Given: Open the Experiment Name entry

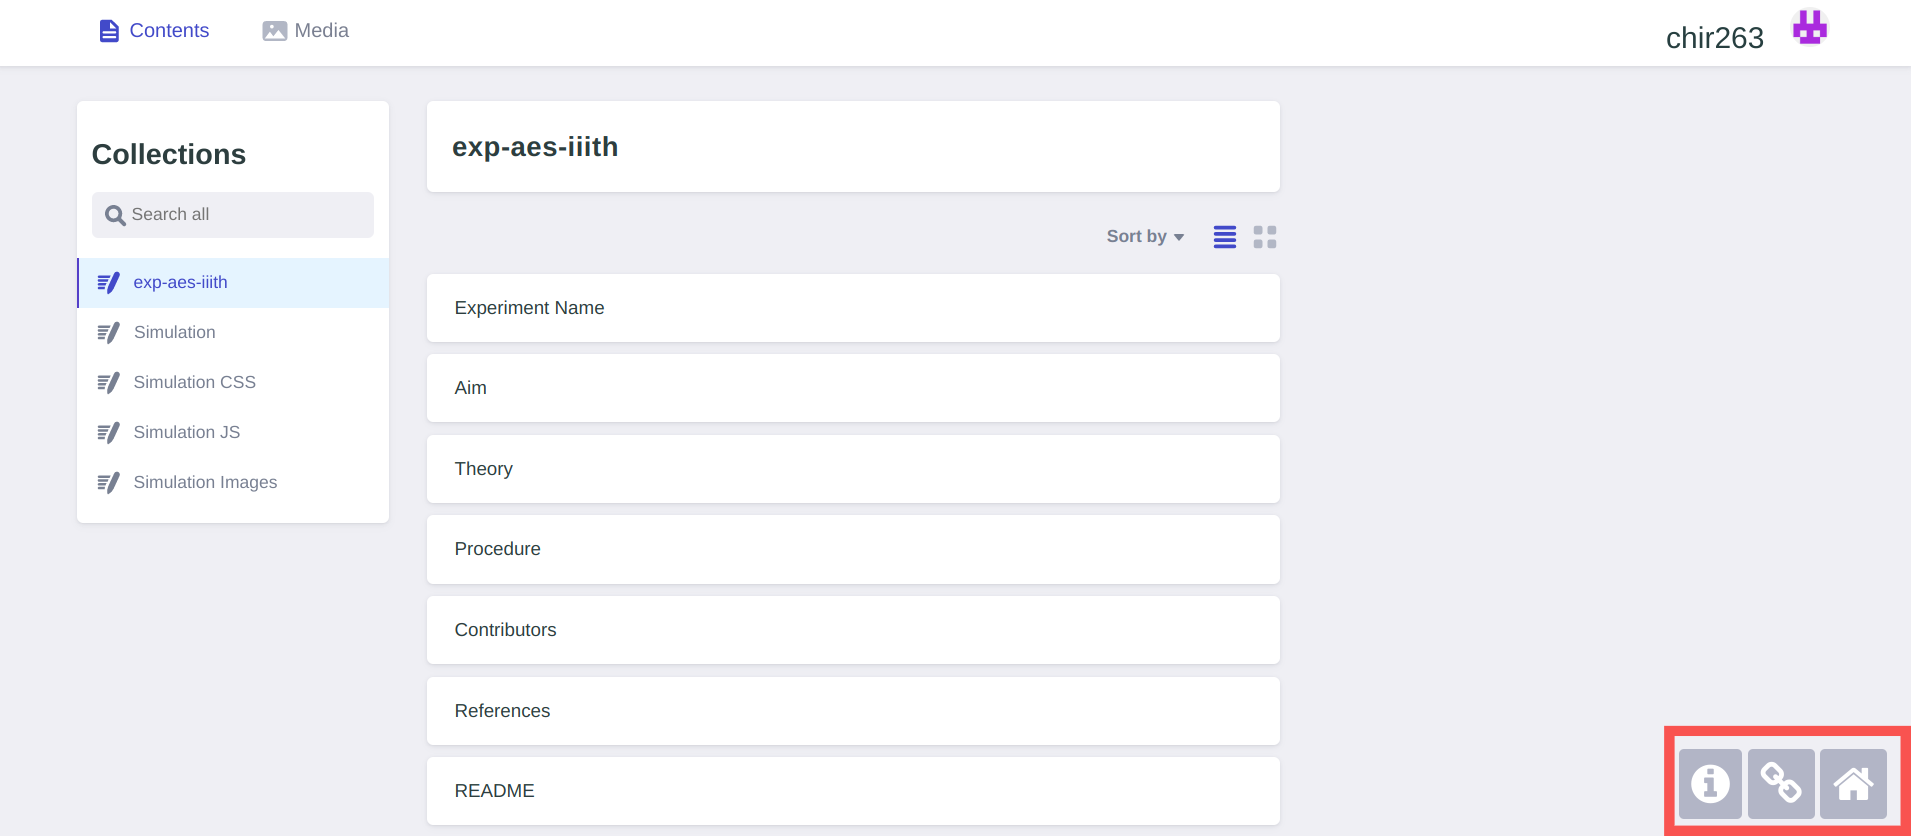Looking at the screenshot, I should pos(853,308).
